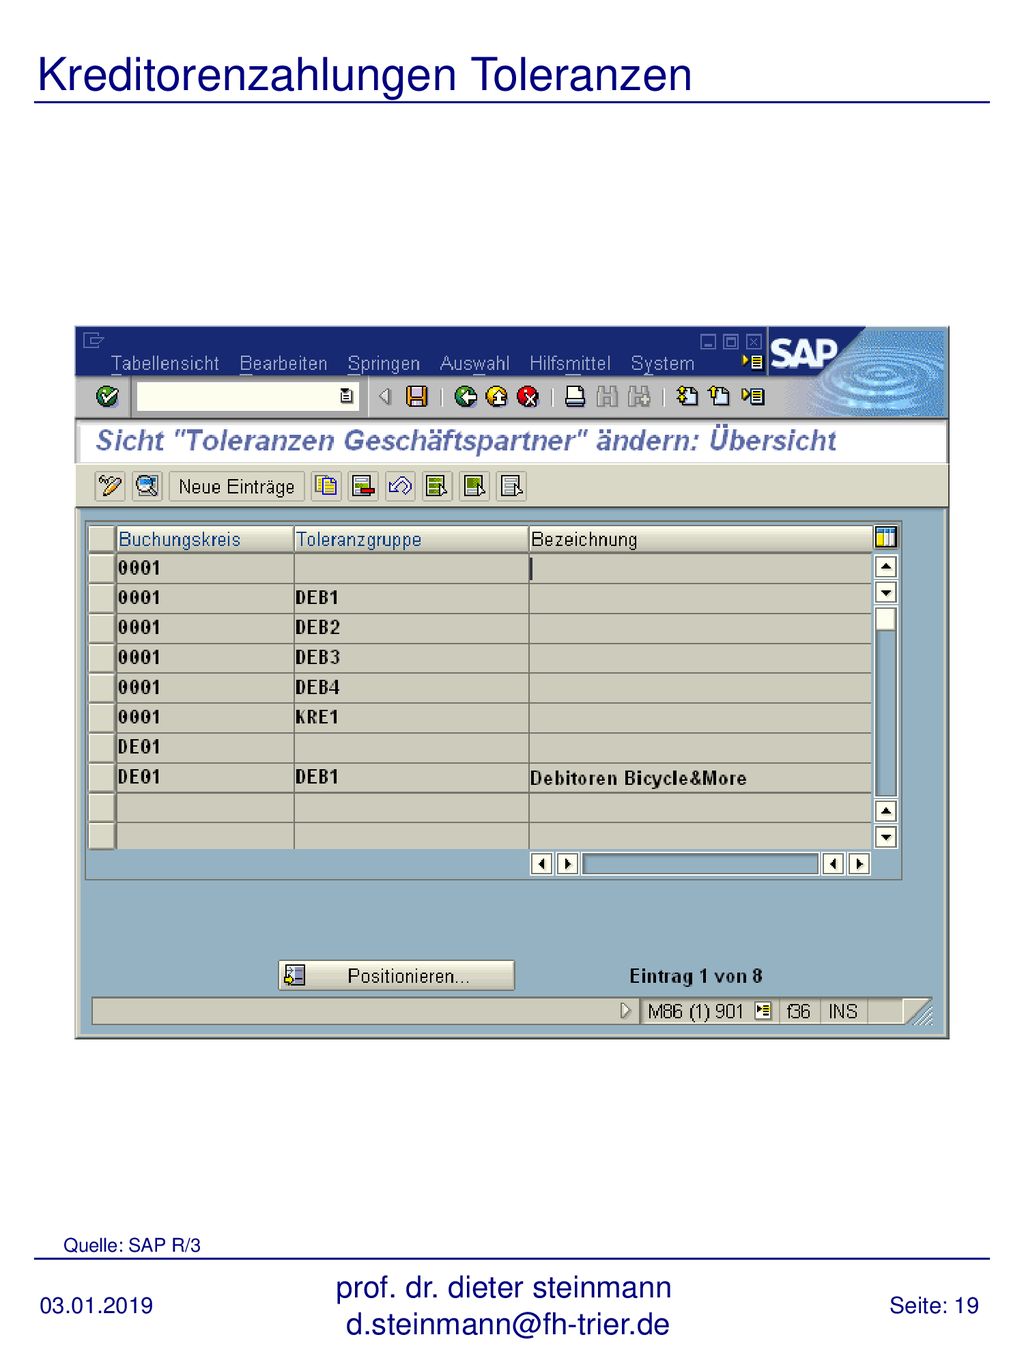Click the Copy as icon
Viewport: 1024px width, 1365px height.
click(326, 486)
